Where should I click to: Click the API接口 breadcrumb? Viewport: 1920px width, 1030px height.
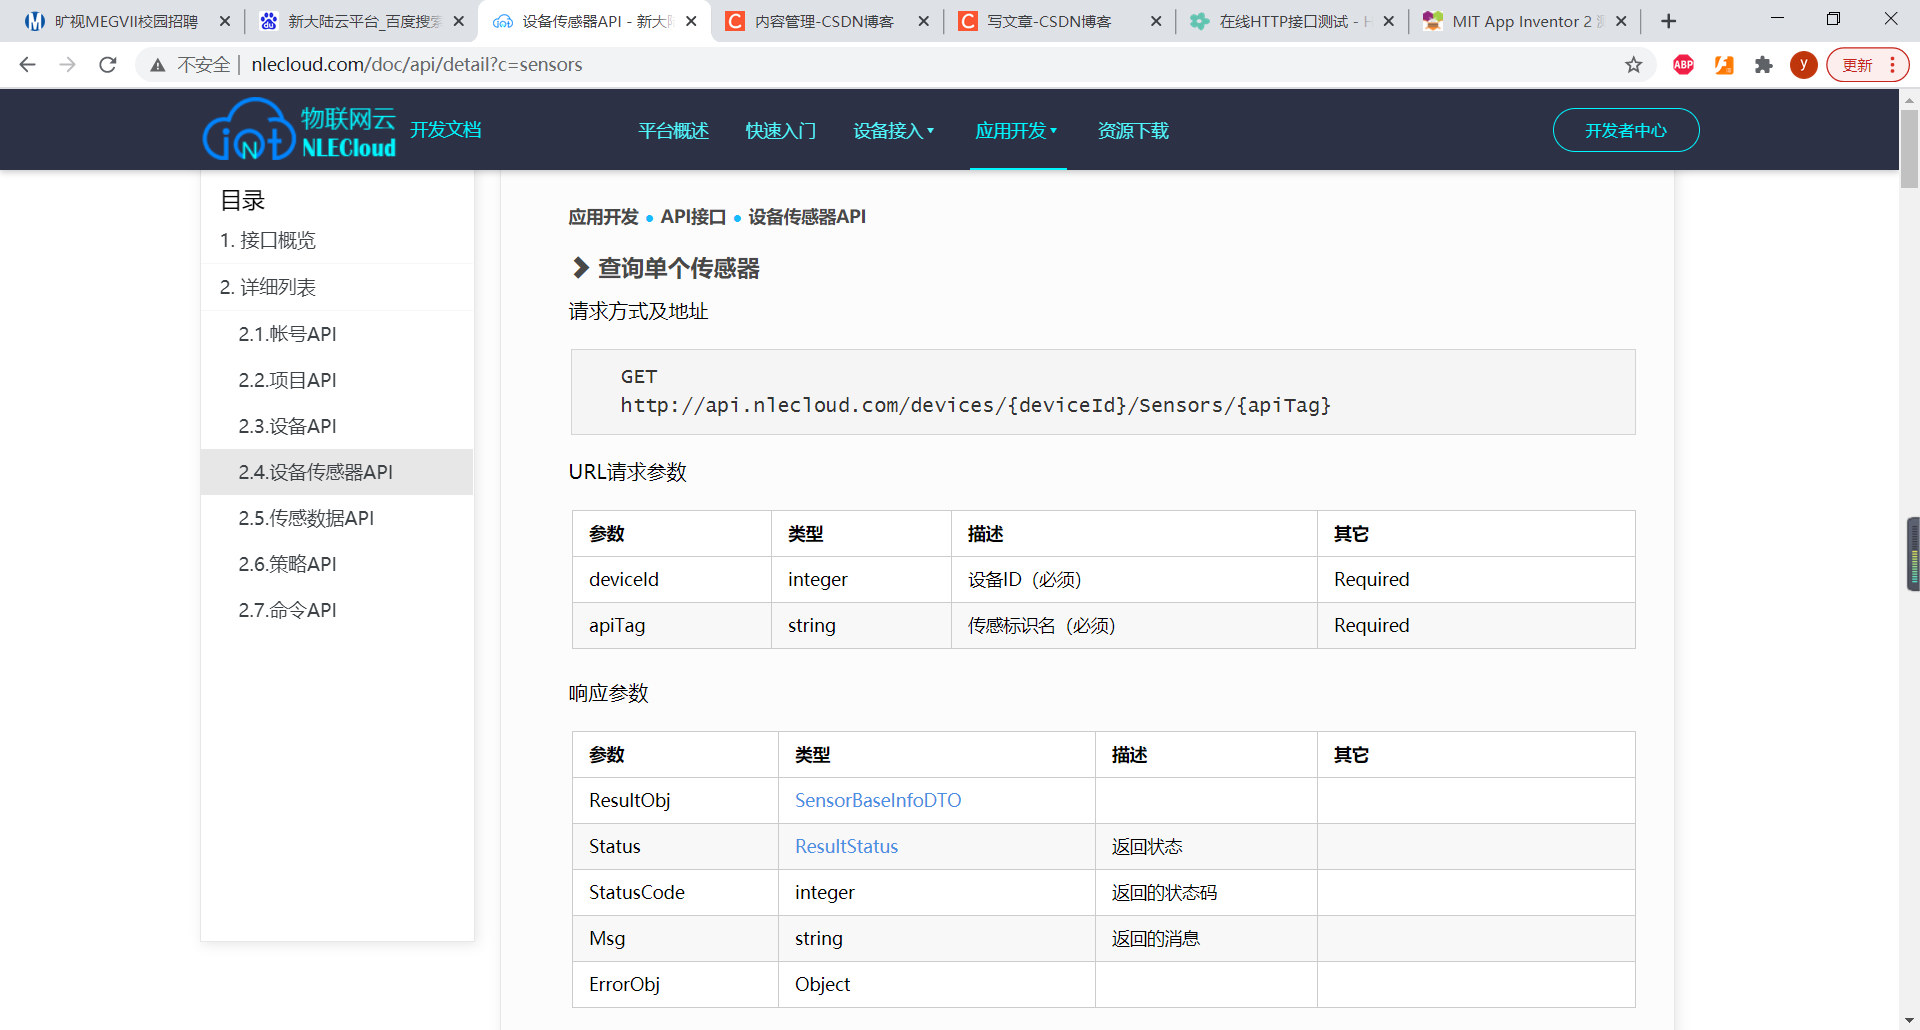pyautogui.click(x=693, y=217)
